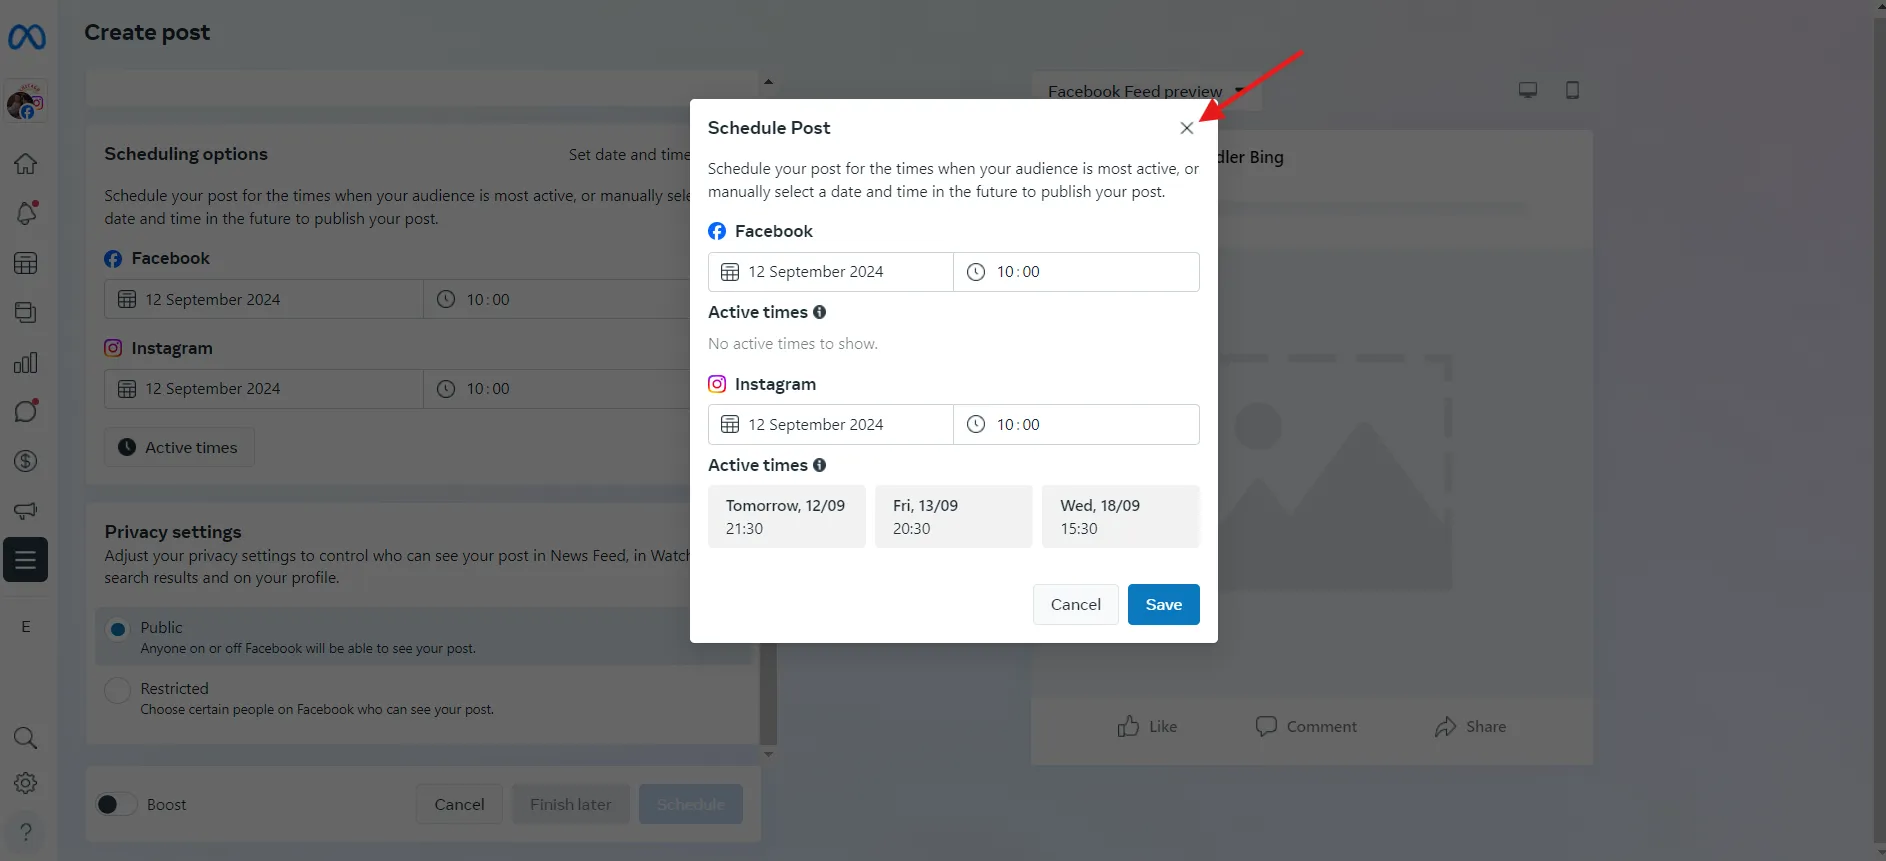Screen dimensions: 1886x861
Task: Open the Notifications bell icon
Action: (x=26, y=213)
